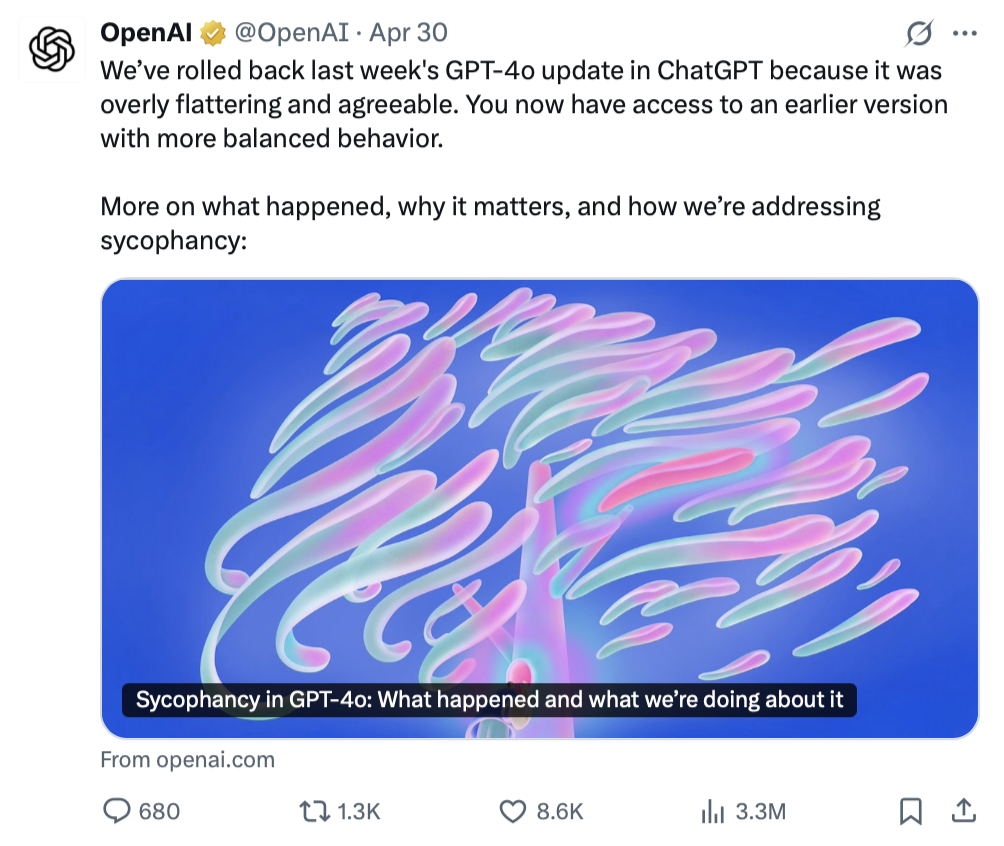Click the share upload-arrow icon

pos(963,810)
